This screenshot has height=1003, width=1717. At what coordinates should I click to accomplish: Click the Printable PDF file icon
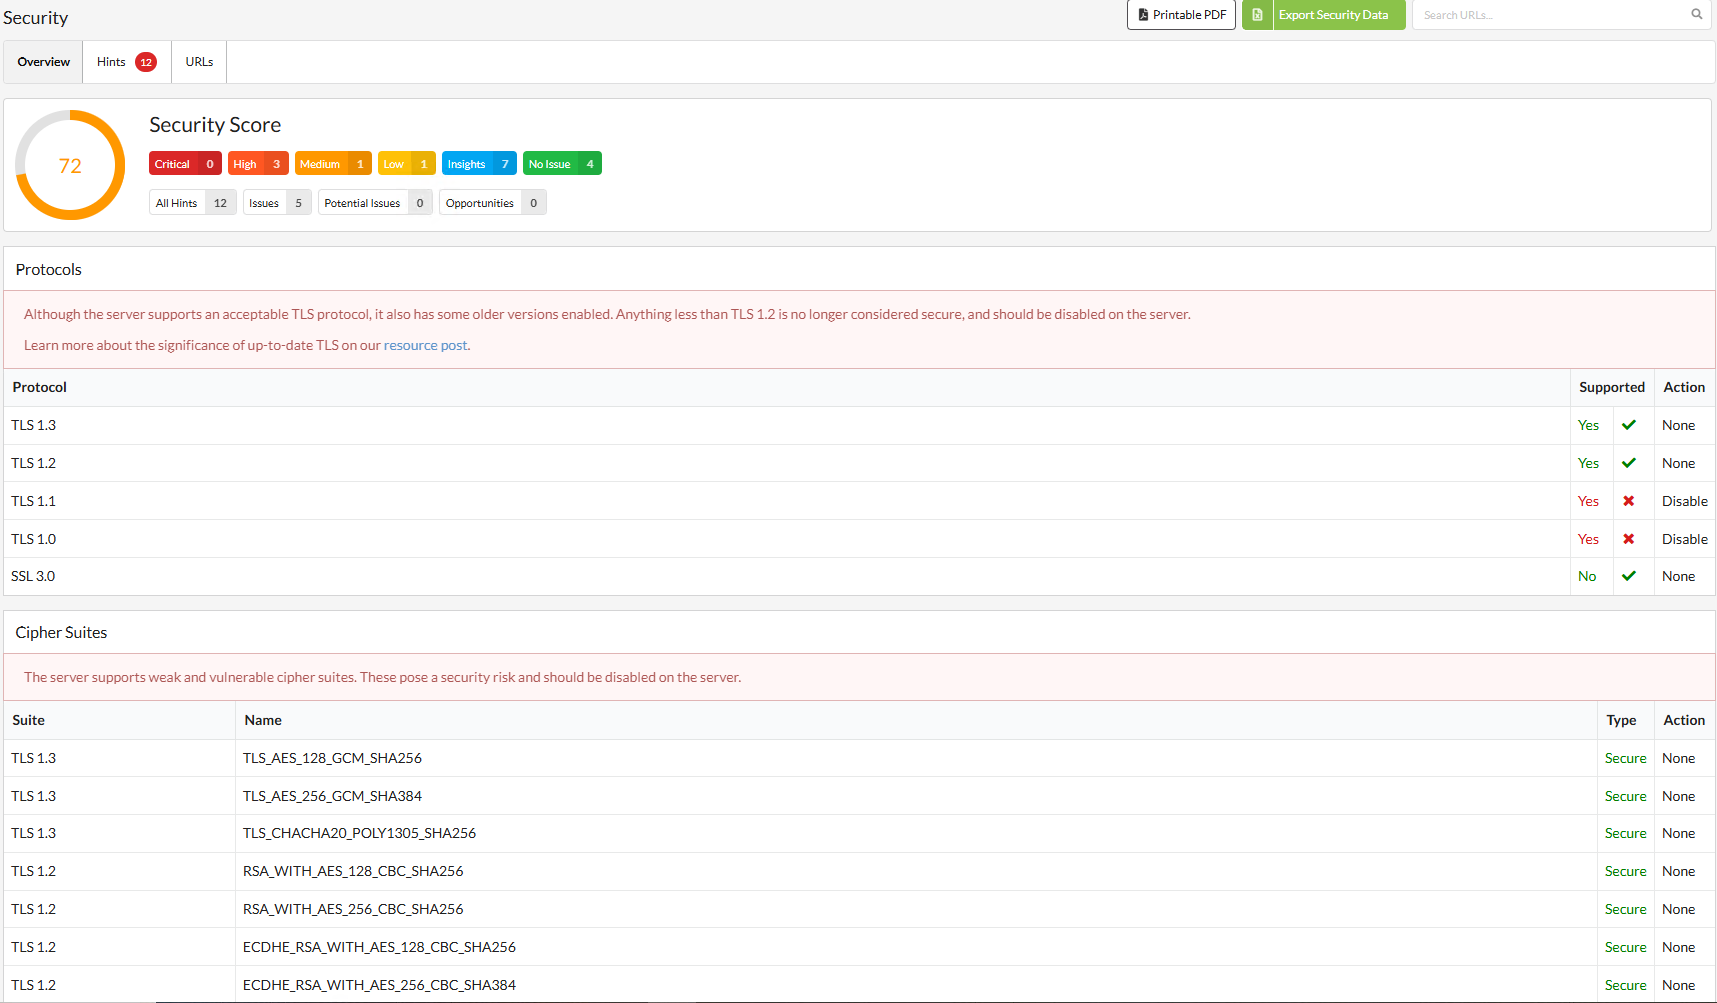(x=1143, y=15)
